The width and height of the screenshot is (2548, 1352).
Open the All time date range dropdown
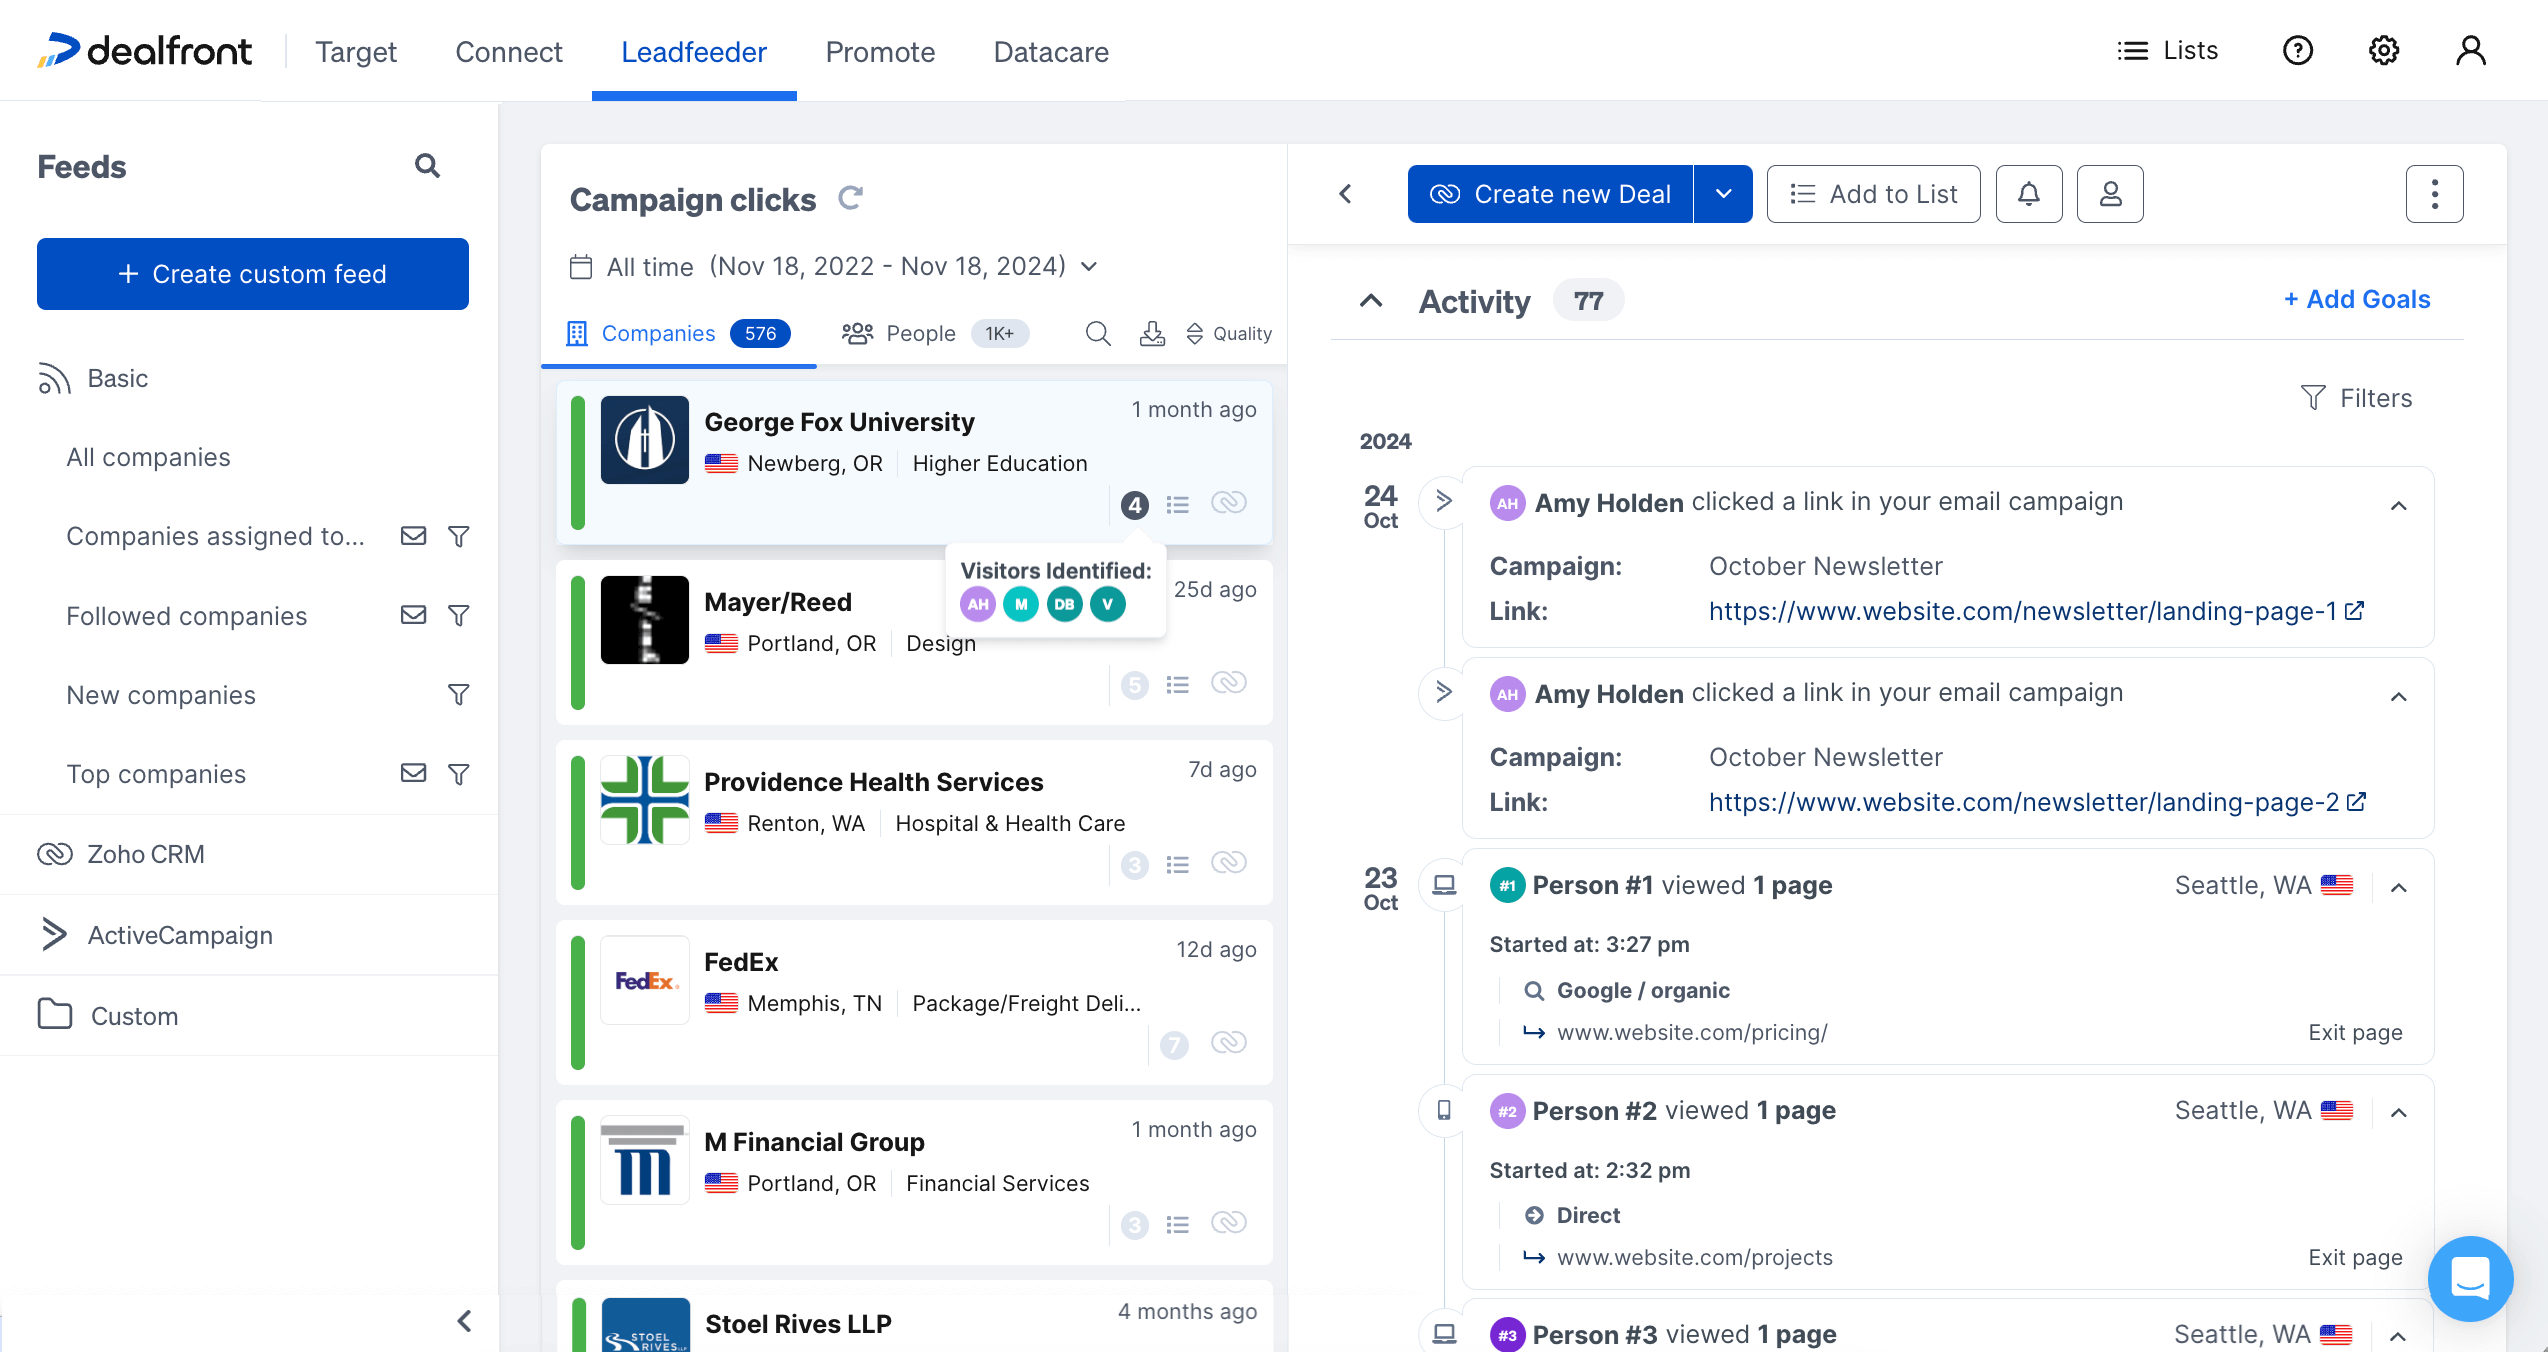tap(1089, 266)
